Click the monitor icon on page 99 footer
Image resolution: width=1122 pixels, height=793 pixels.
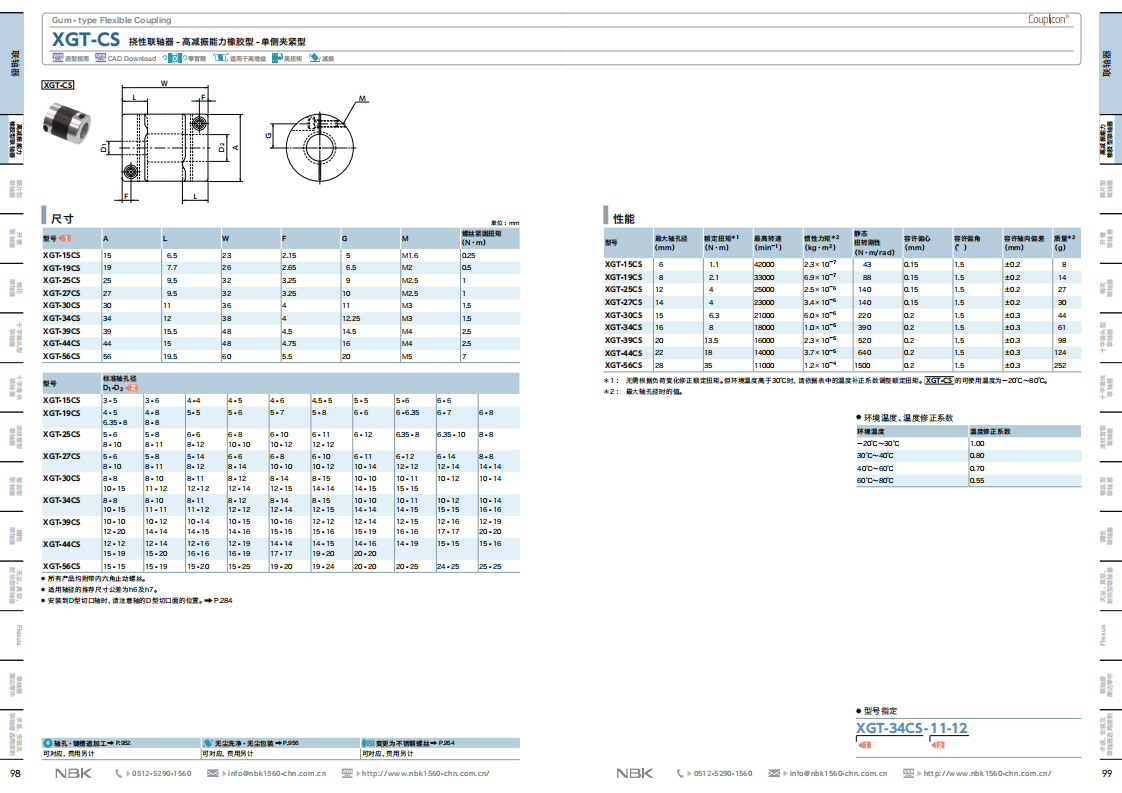(909, 774)
